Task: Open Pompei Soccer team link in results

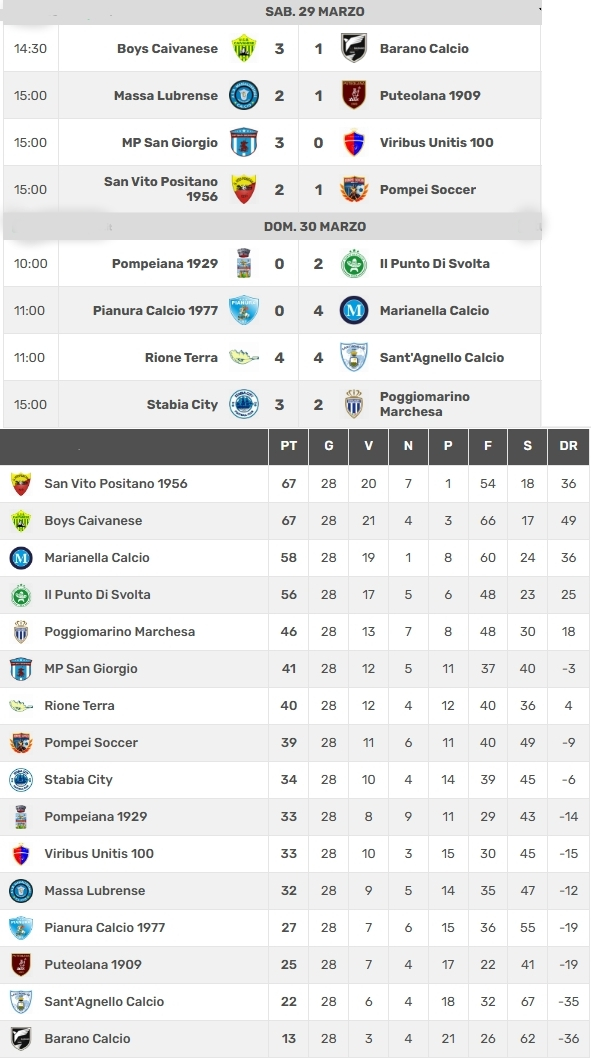Action: point(428,190)
